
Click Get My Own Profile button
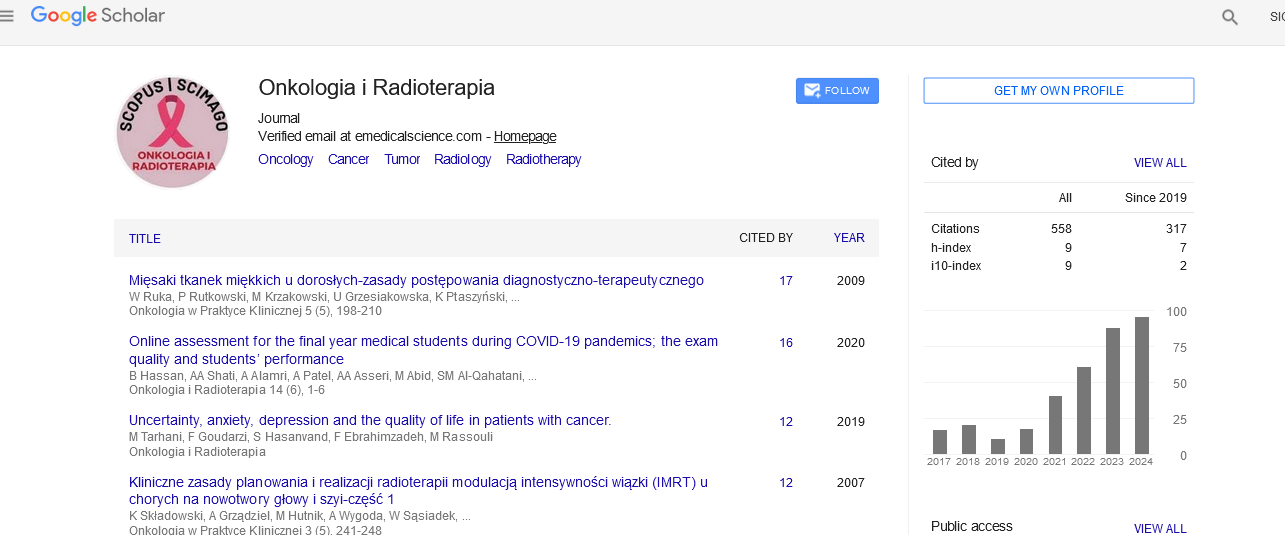tap(1058, 91)
